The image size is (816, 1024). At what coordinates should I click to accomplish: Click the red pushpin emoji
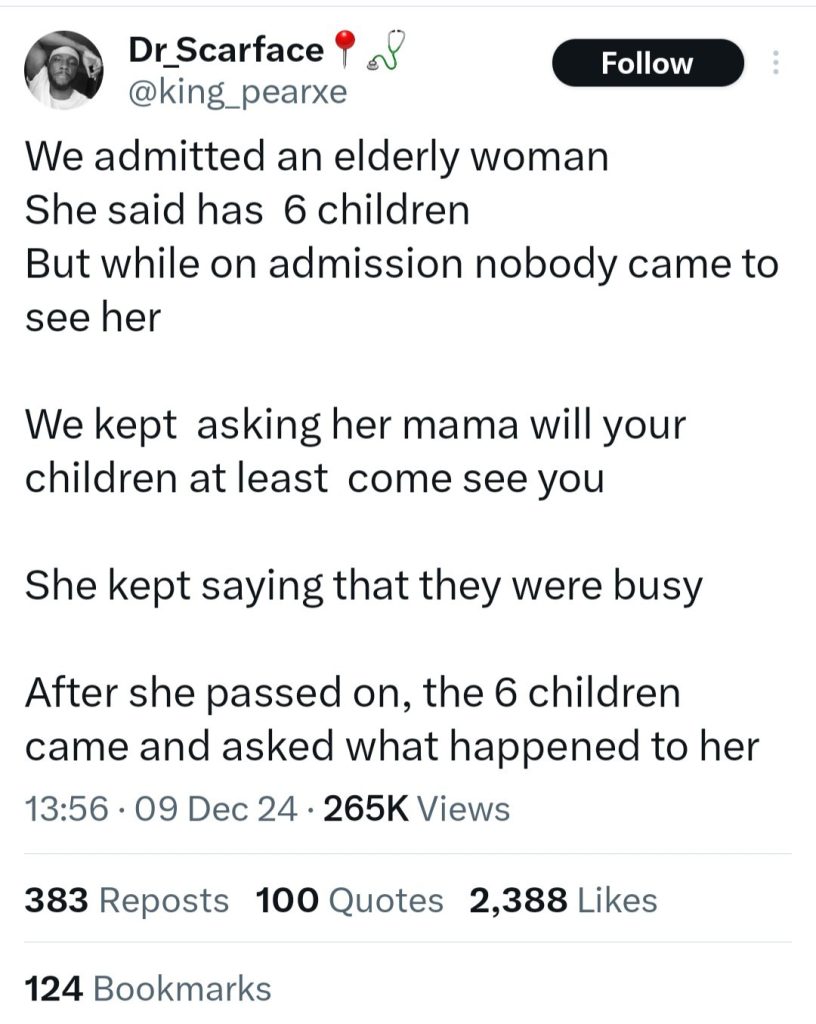coord(345,49)
